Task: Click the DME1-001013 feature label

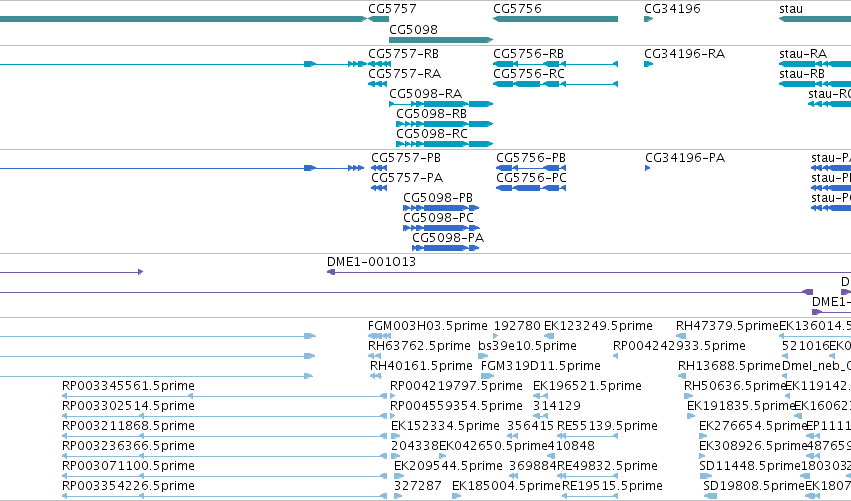Action: 371,262
